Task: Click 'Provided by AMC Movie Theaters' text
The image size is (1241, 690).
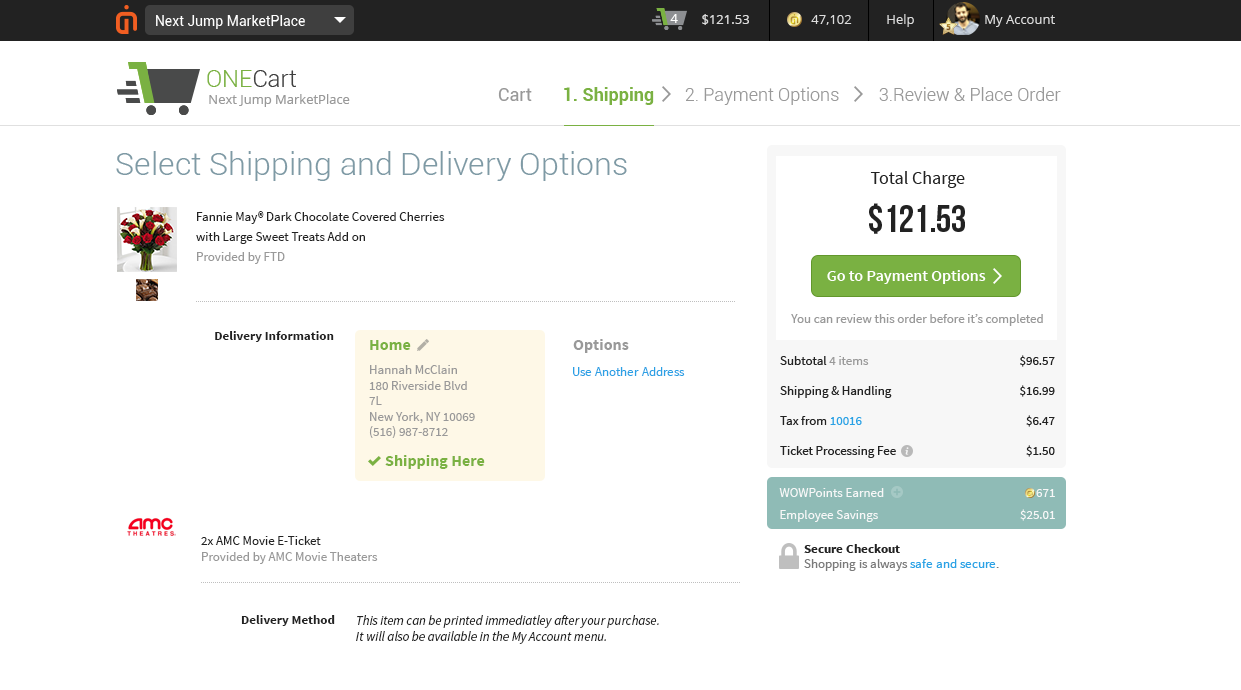Action: click(x=289, y=557)
